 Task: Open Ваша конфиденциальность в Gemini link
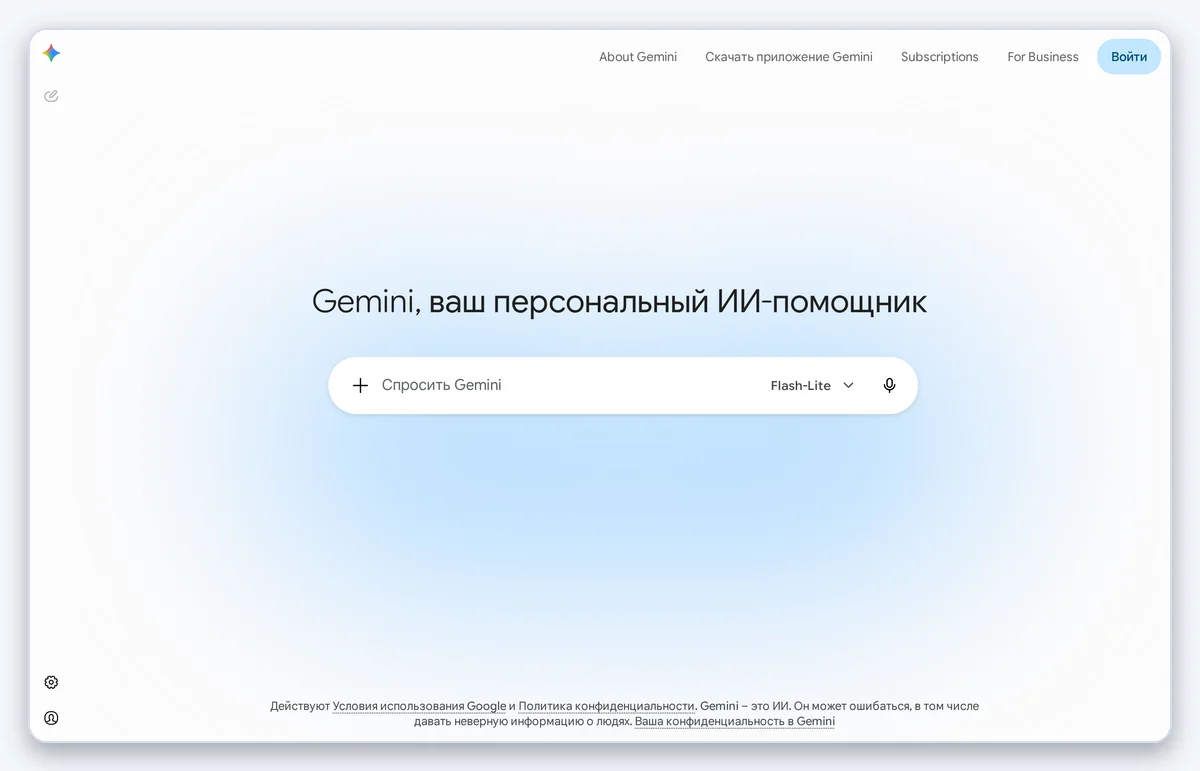coord(735,721)
